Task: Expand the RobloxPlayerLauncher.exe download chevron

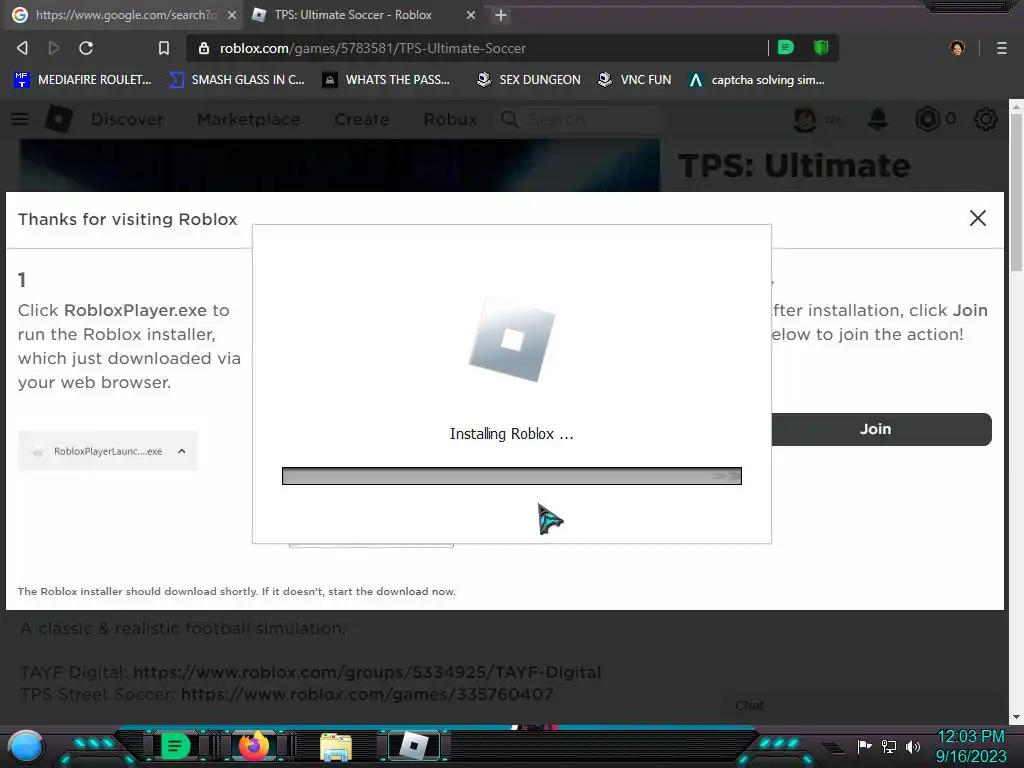Action: pos(182,451)
